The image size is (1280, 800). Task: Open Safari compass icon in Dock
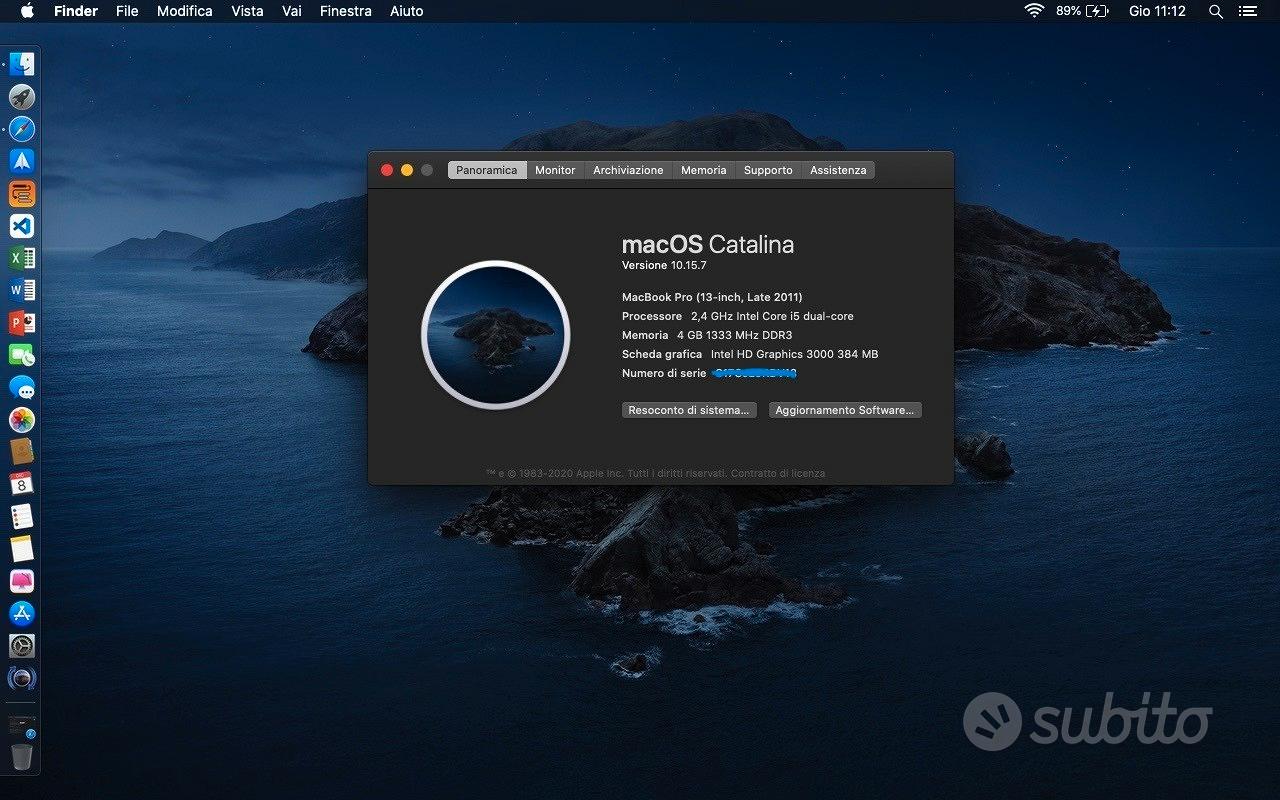pyautogui.click(x=21, y=129)
